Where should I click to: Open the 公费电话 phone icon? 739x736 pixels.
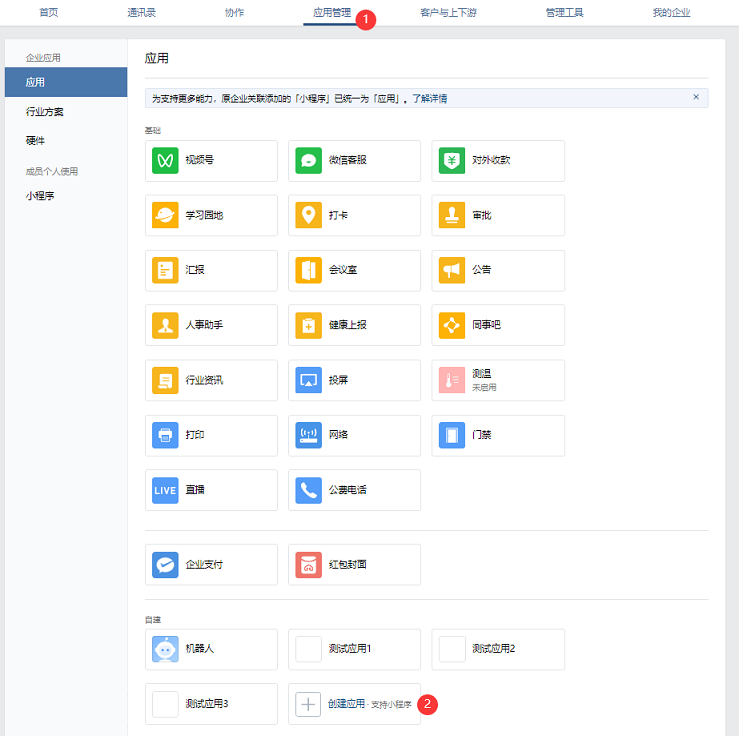click(308, 490)
